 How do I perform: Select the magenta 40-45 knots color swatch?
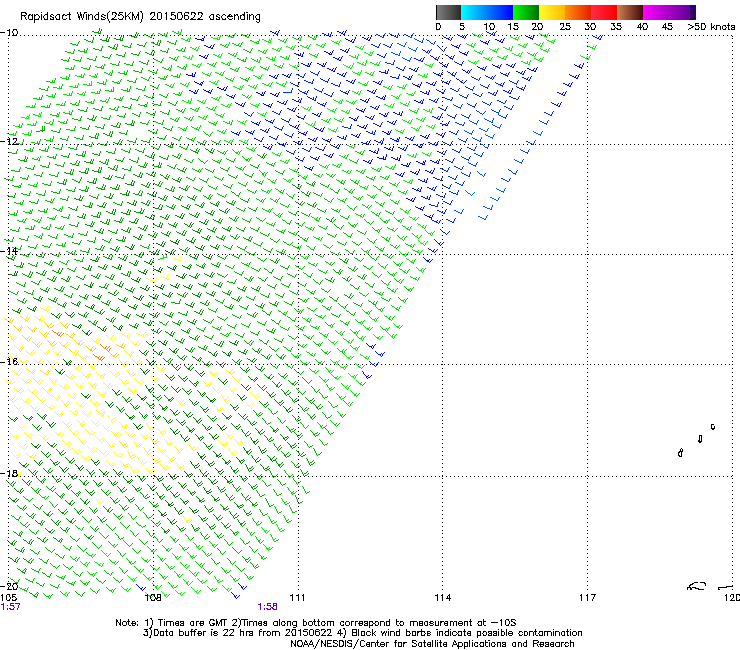tap(656, 12)
